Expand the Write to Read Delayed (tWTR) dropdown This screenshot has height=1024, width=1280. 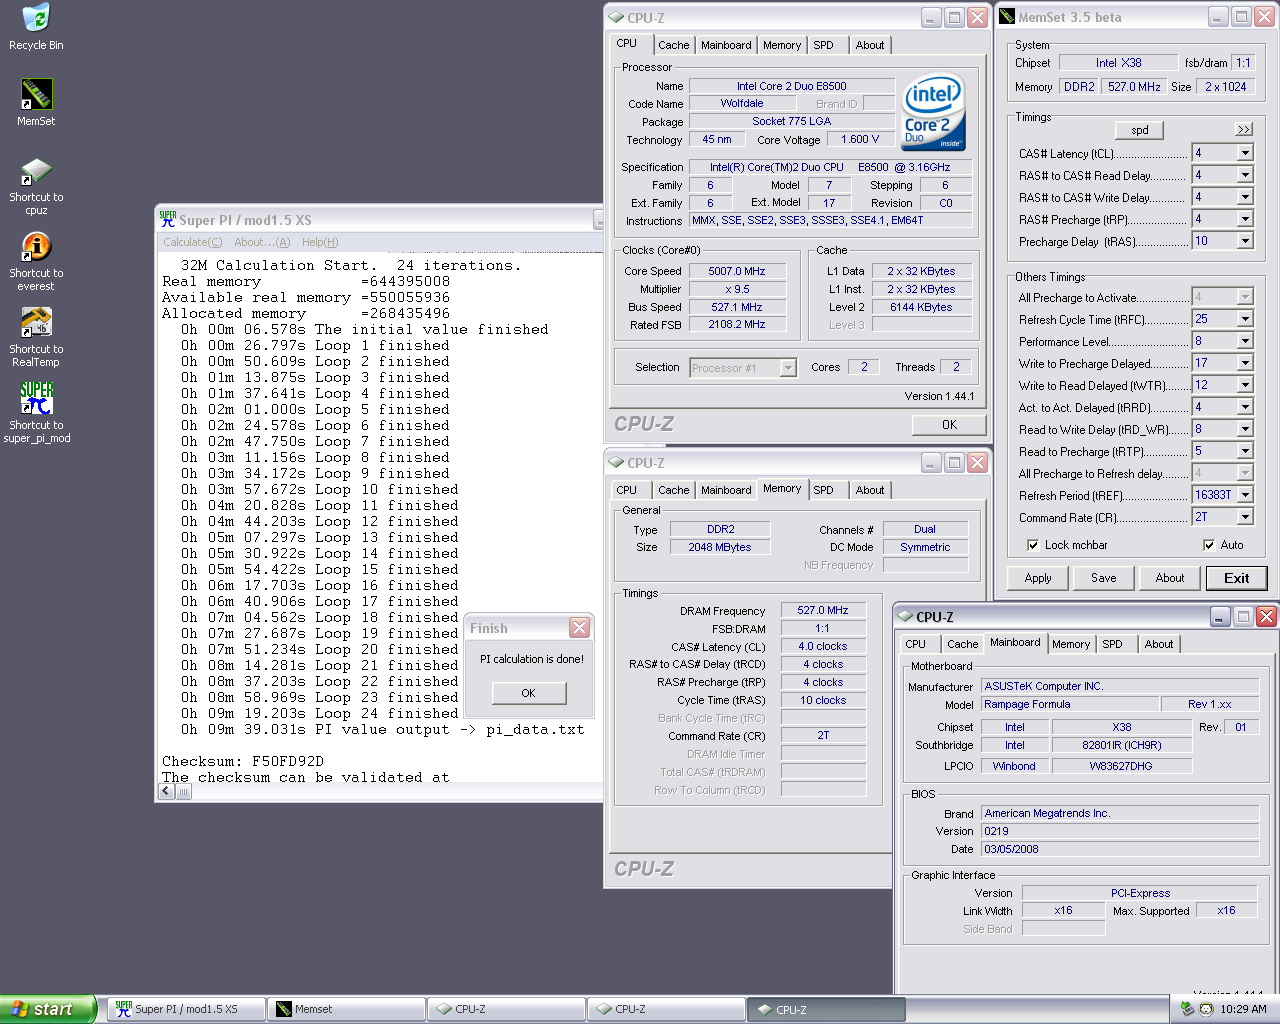click(x=1245, y=385)
